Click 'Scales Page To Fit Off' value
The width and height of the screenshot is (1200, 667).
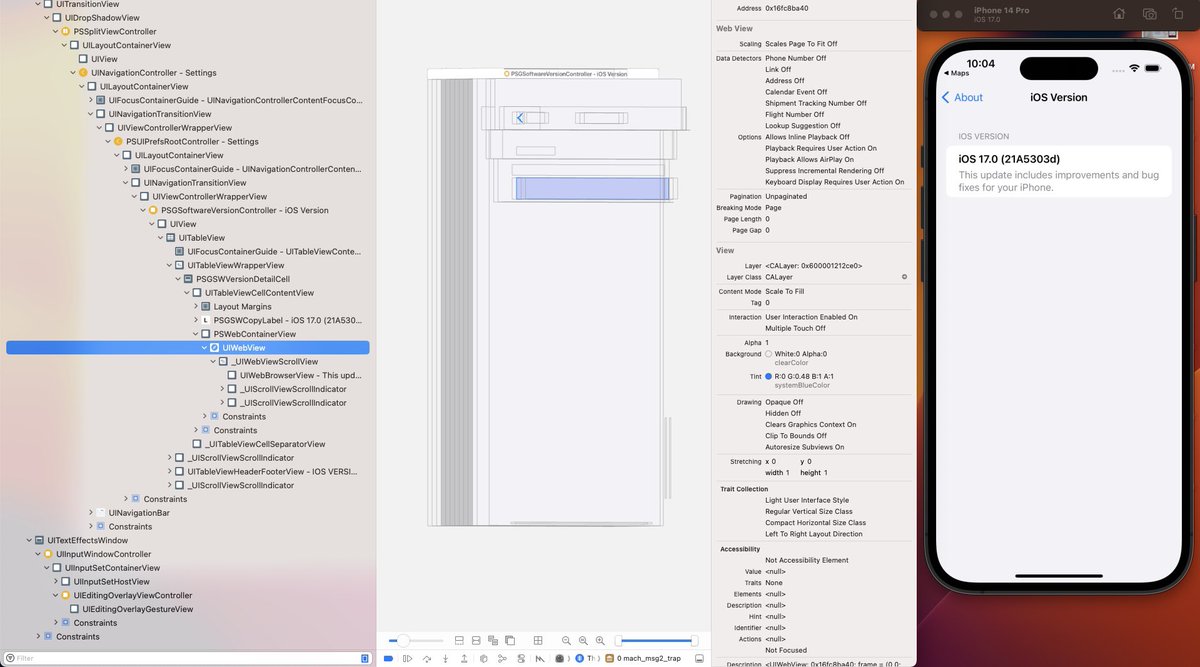click(801, 44)
